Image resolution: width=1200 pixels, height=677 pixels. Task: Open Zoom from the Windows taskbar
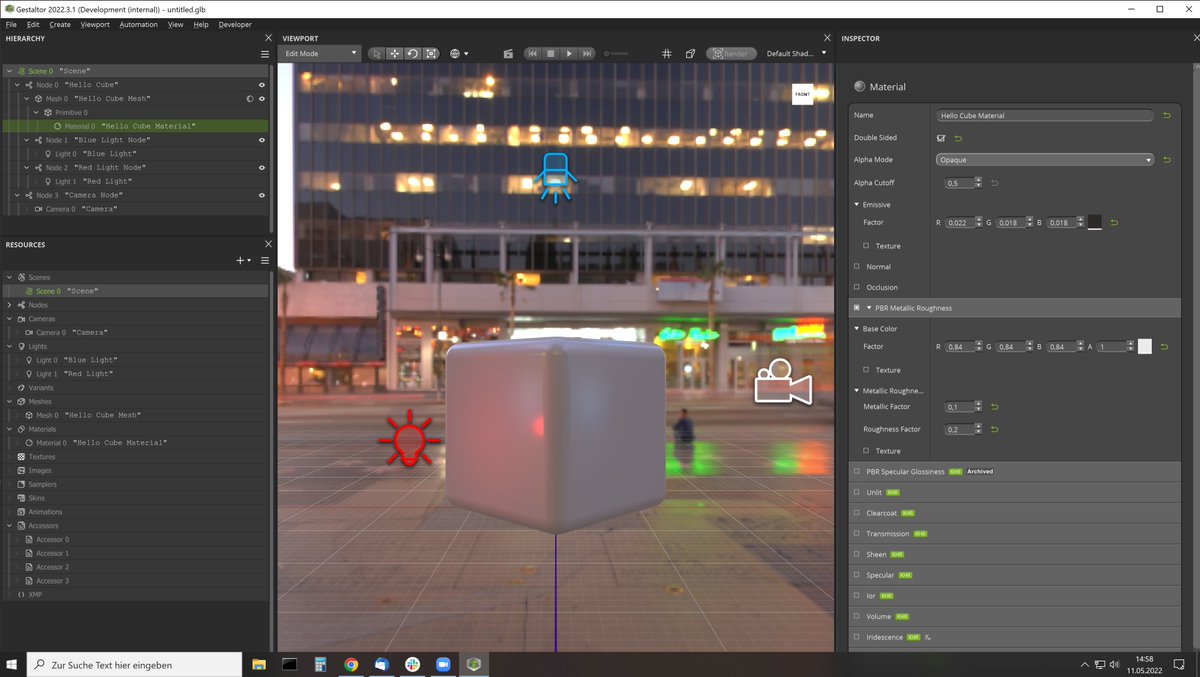[x=444, y=664]
